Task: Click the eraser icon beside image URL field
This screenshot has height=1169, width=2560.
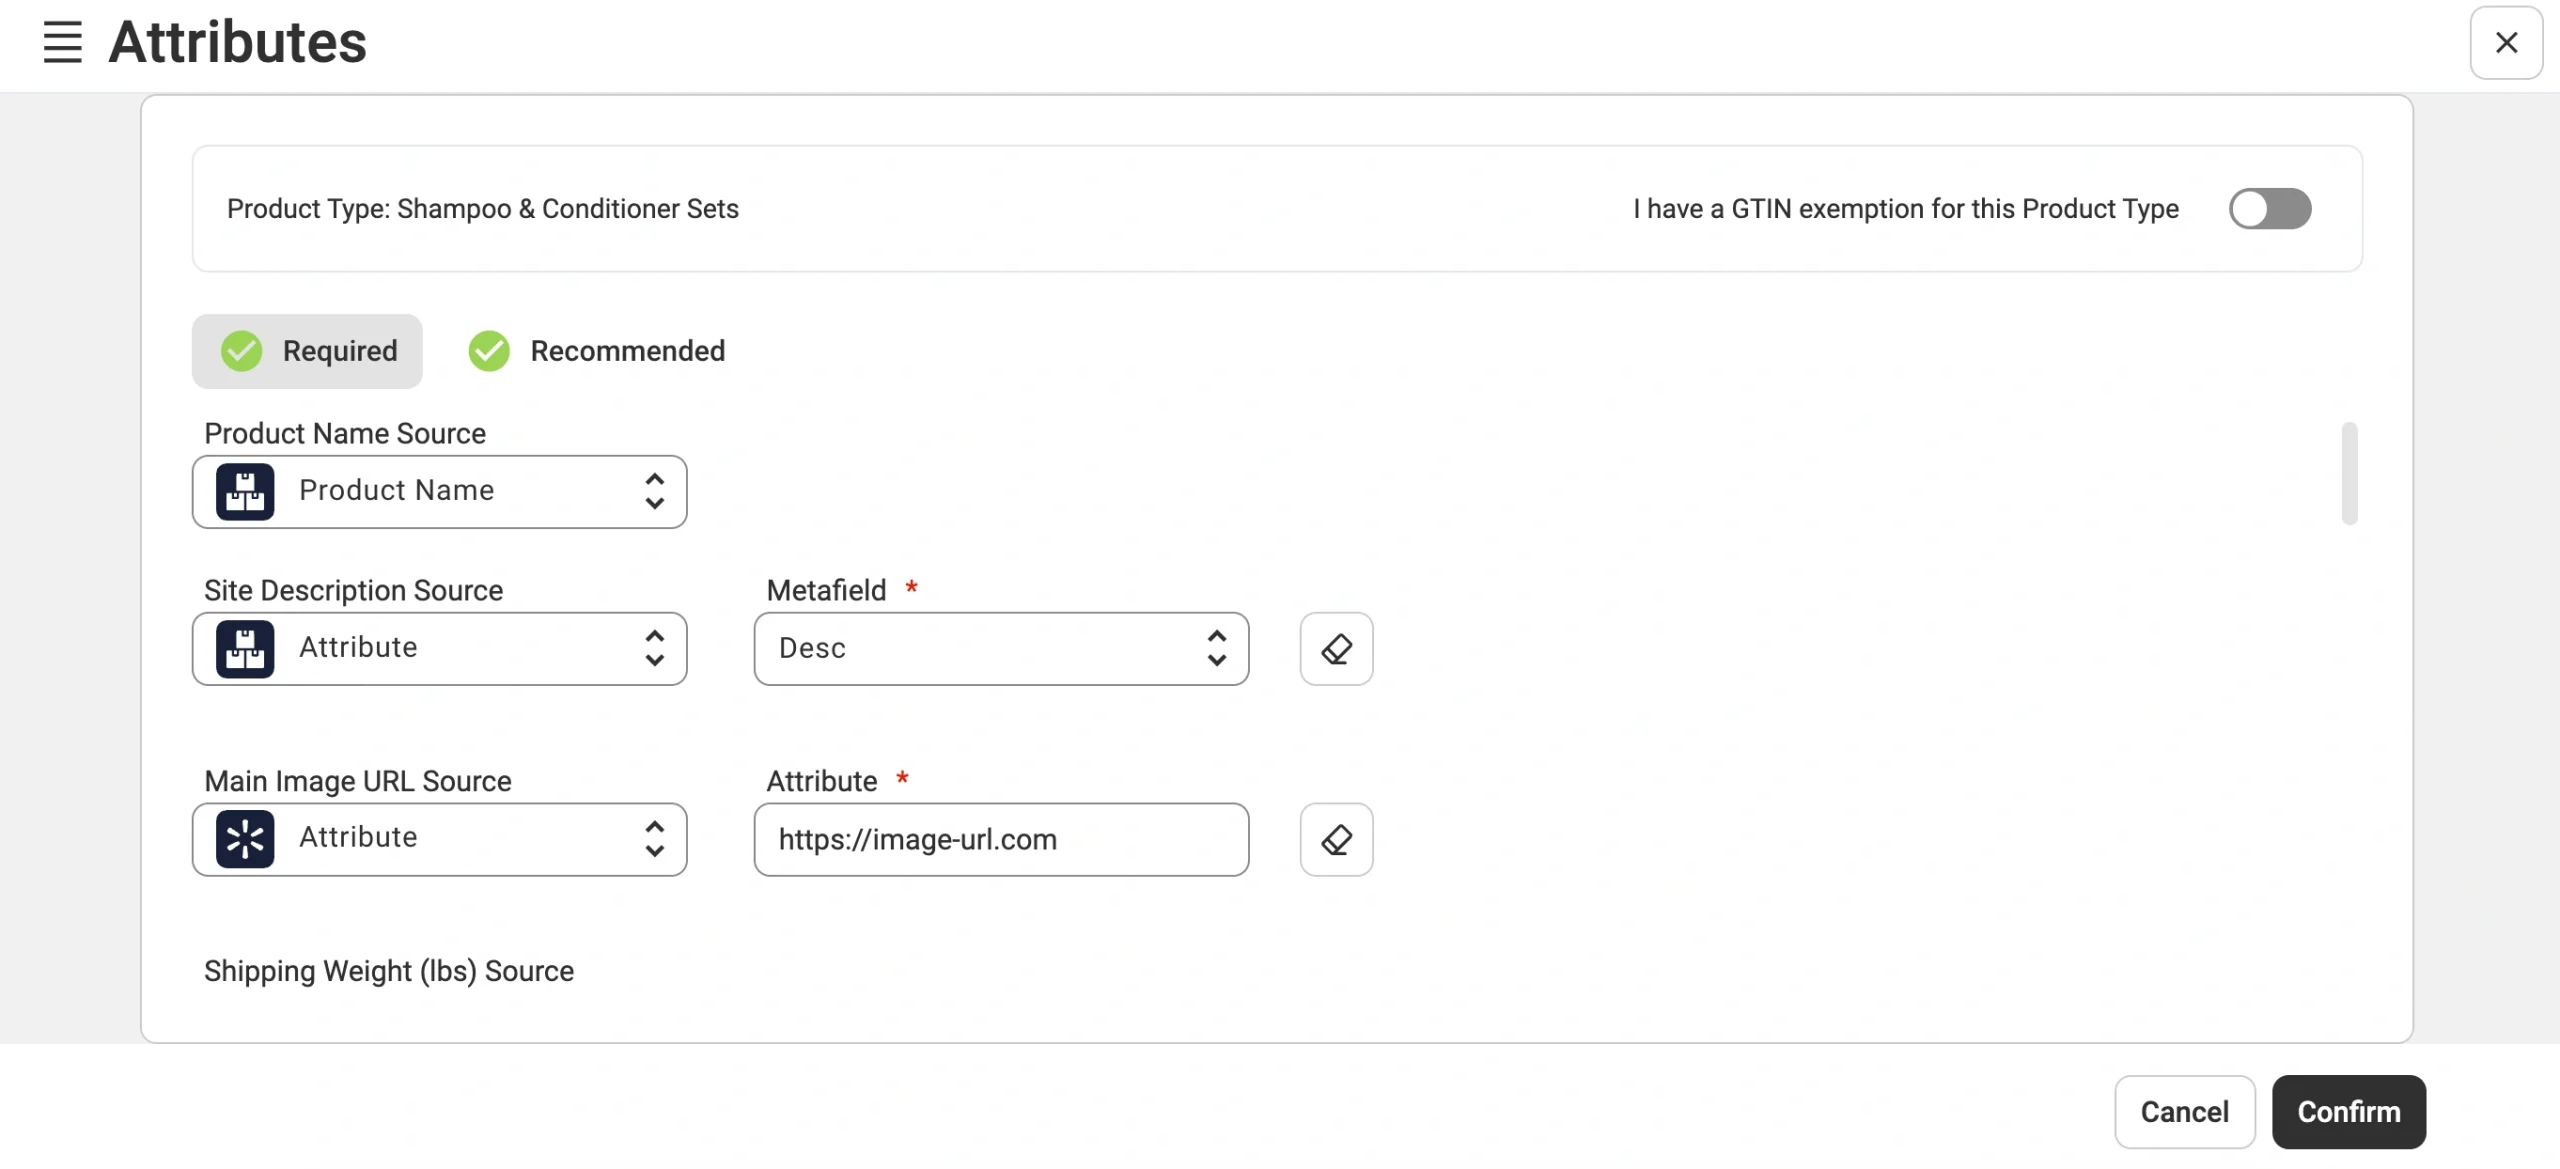Action: [1336, 840]
